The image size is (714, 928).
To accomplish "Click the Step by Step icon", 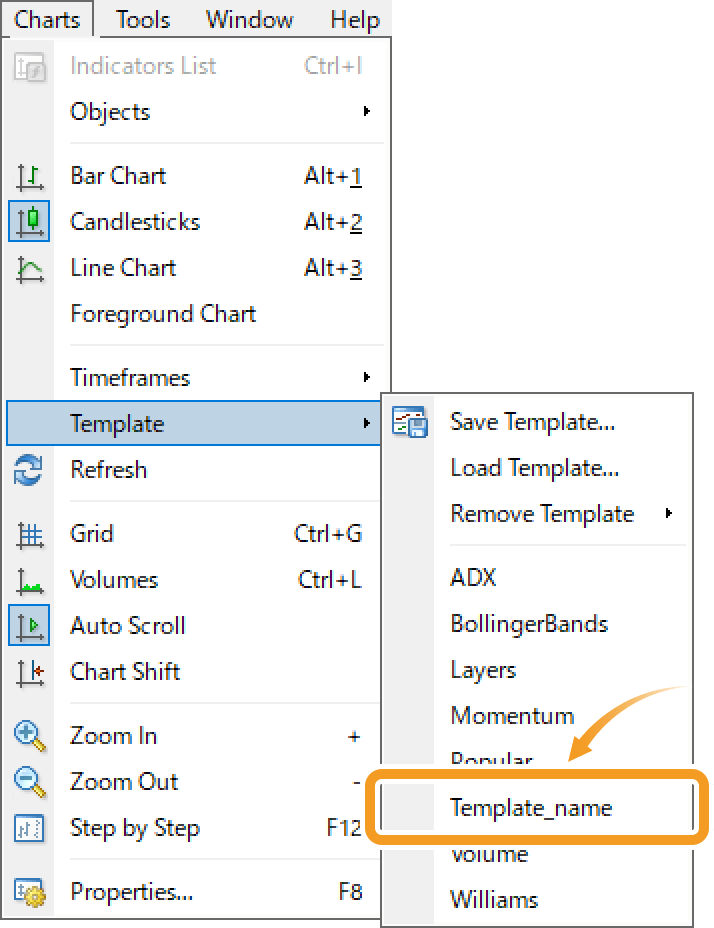I will (29, 828).
